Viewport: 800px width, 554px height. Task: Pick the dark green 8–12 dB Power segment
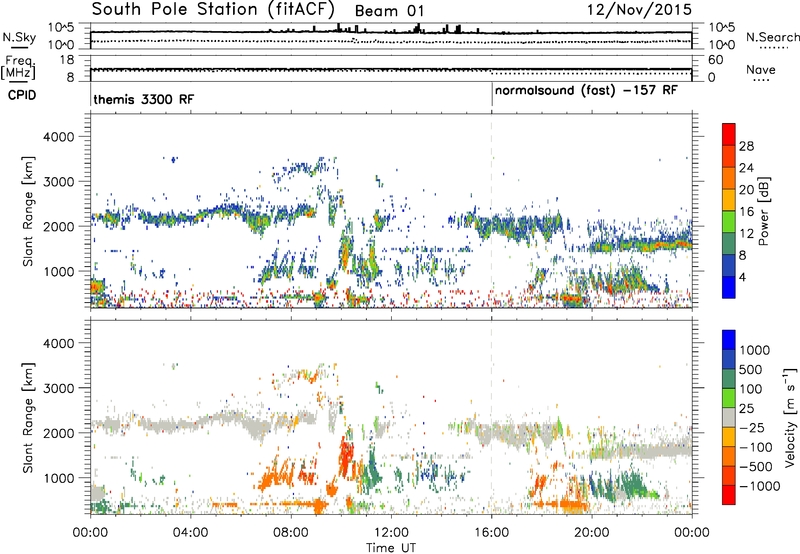[x=729, y=244]
